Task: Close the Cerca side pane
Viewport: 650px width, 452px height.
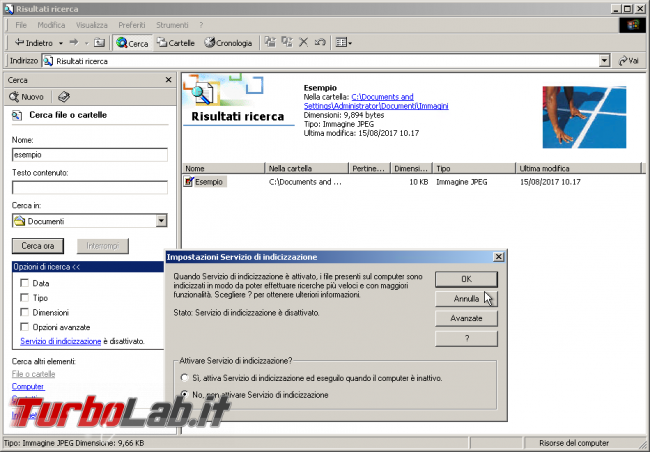Action: click(168, 80)
